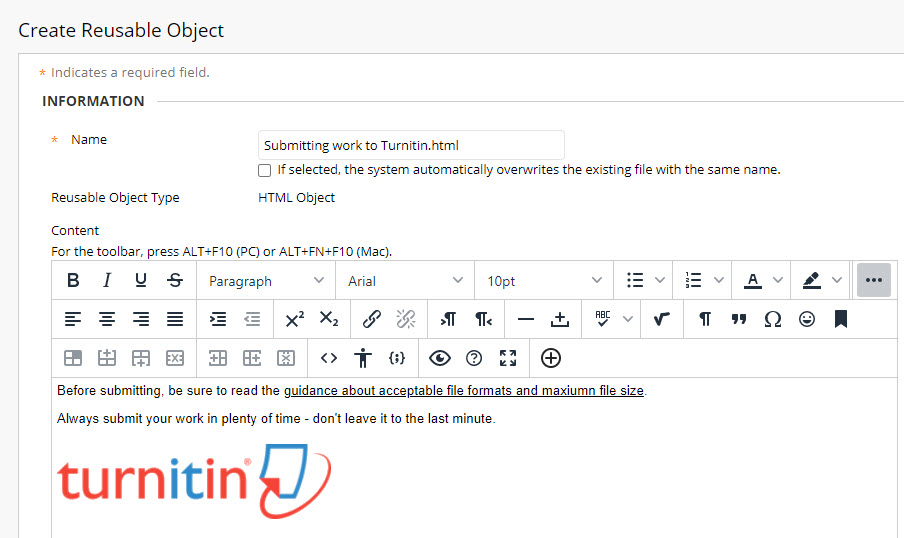Tick the overwrite existing file checkbox
Viewport: 904px width, 538px height.
(265, 170)
